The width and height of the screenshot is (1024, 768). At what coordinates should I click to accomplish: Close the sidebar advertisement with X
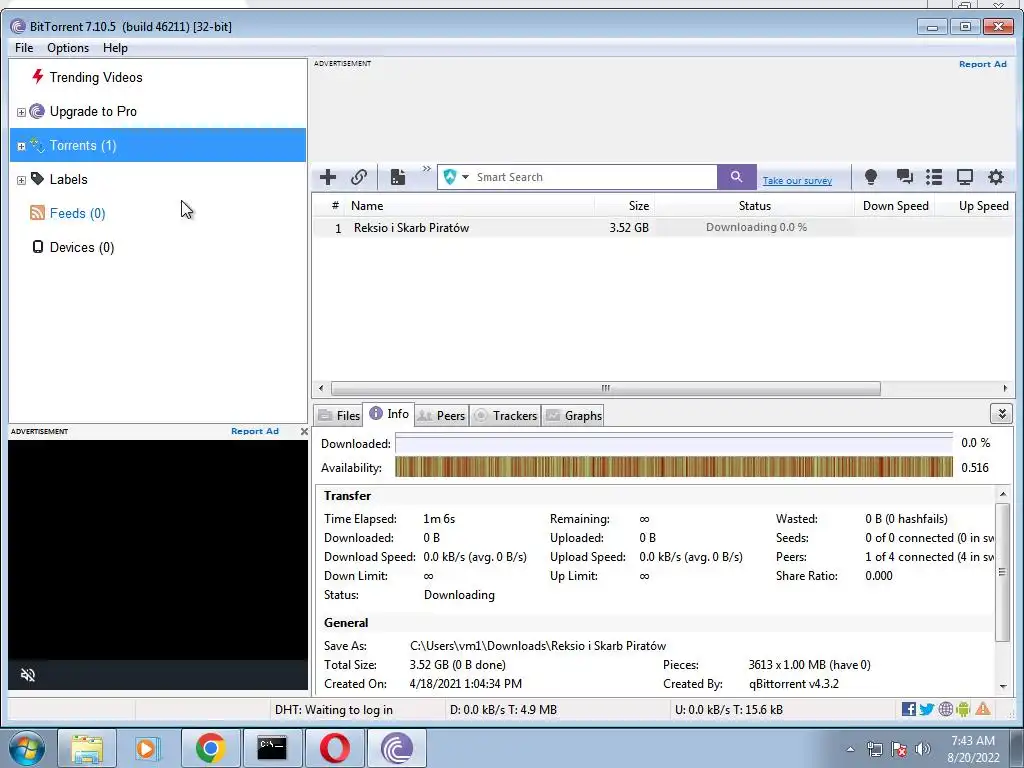304,431
